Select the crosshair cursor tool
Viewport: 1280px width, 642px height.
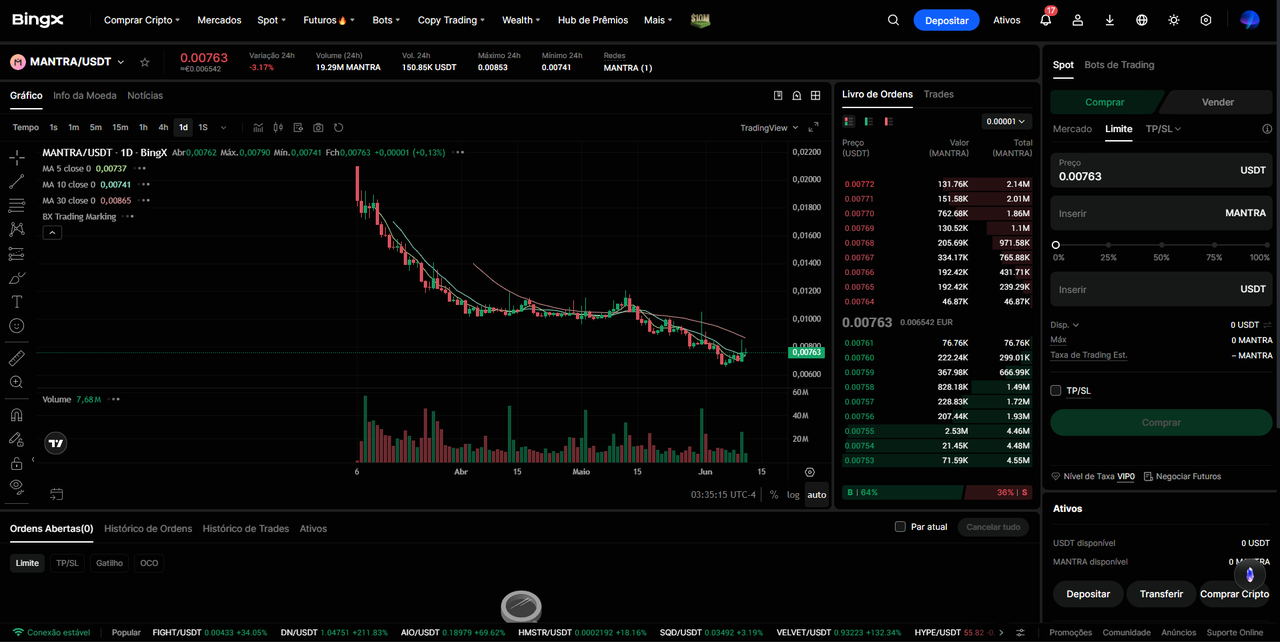(x=16, y=158)
